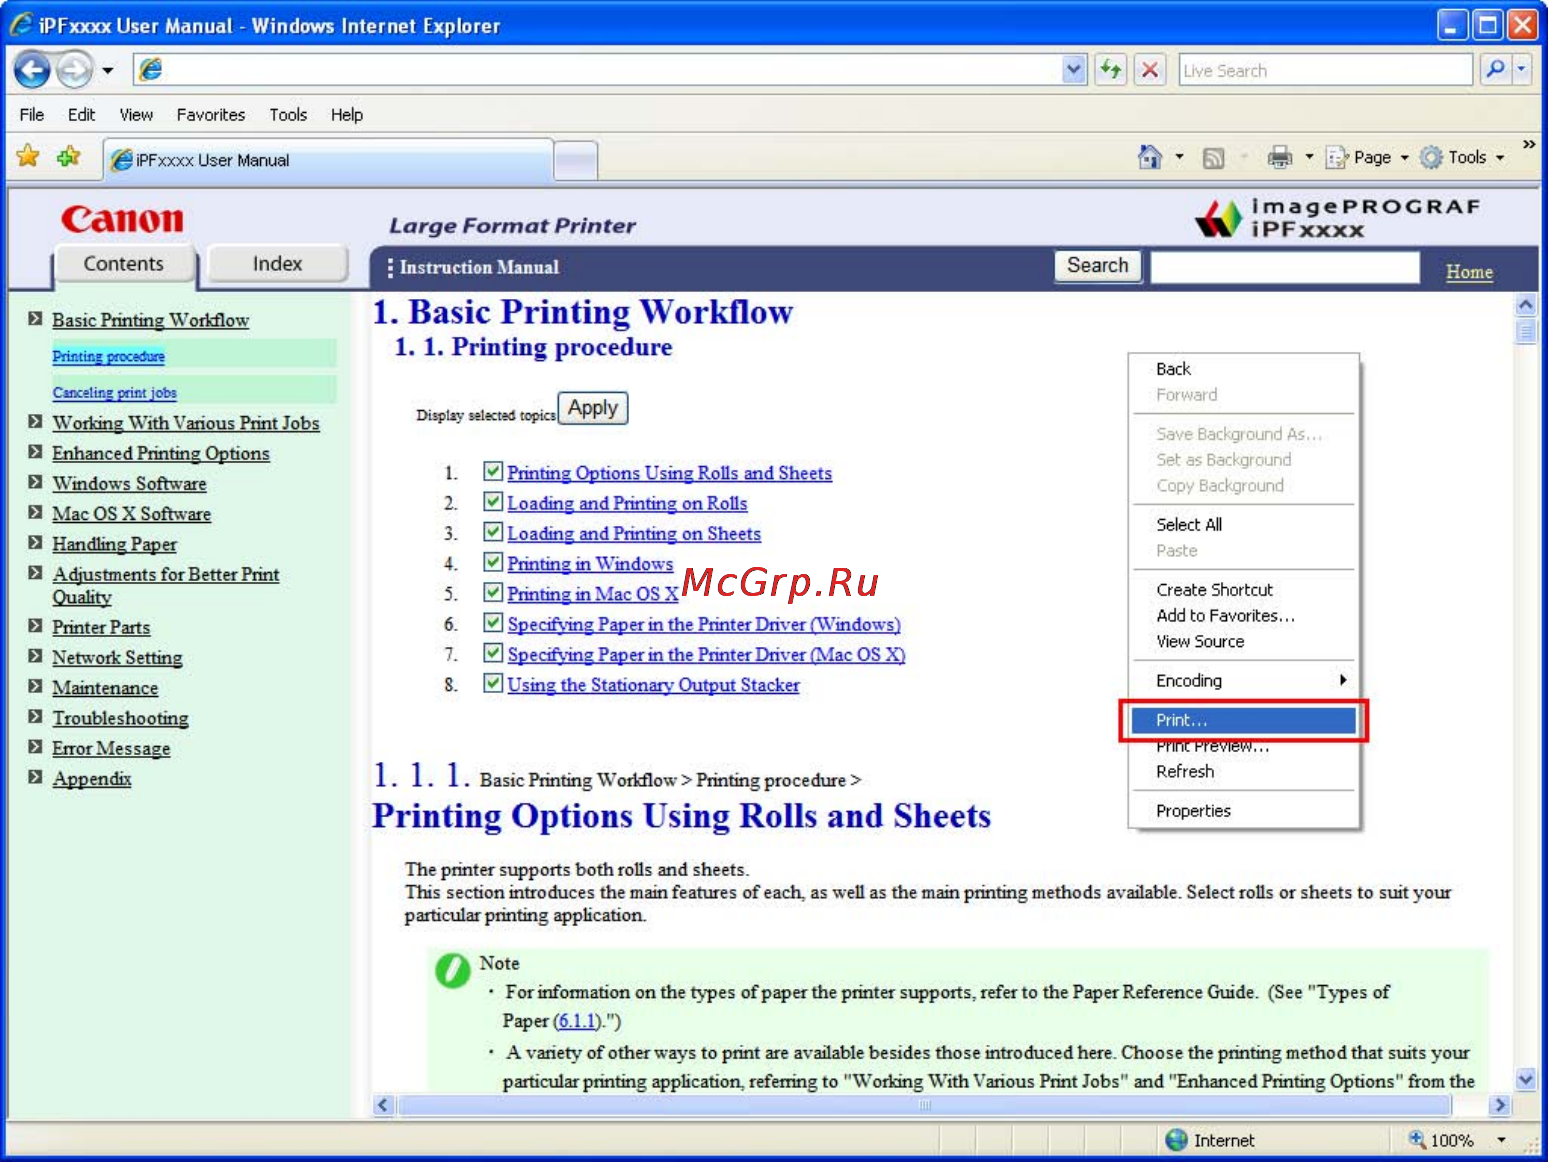The height and width of the screenshot is (1162, 1548).
Task: Expand the toolbar overflow chevron
Action: [1528, 145]
